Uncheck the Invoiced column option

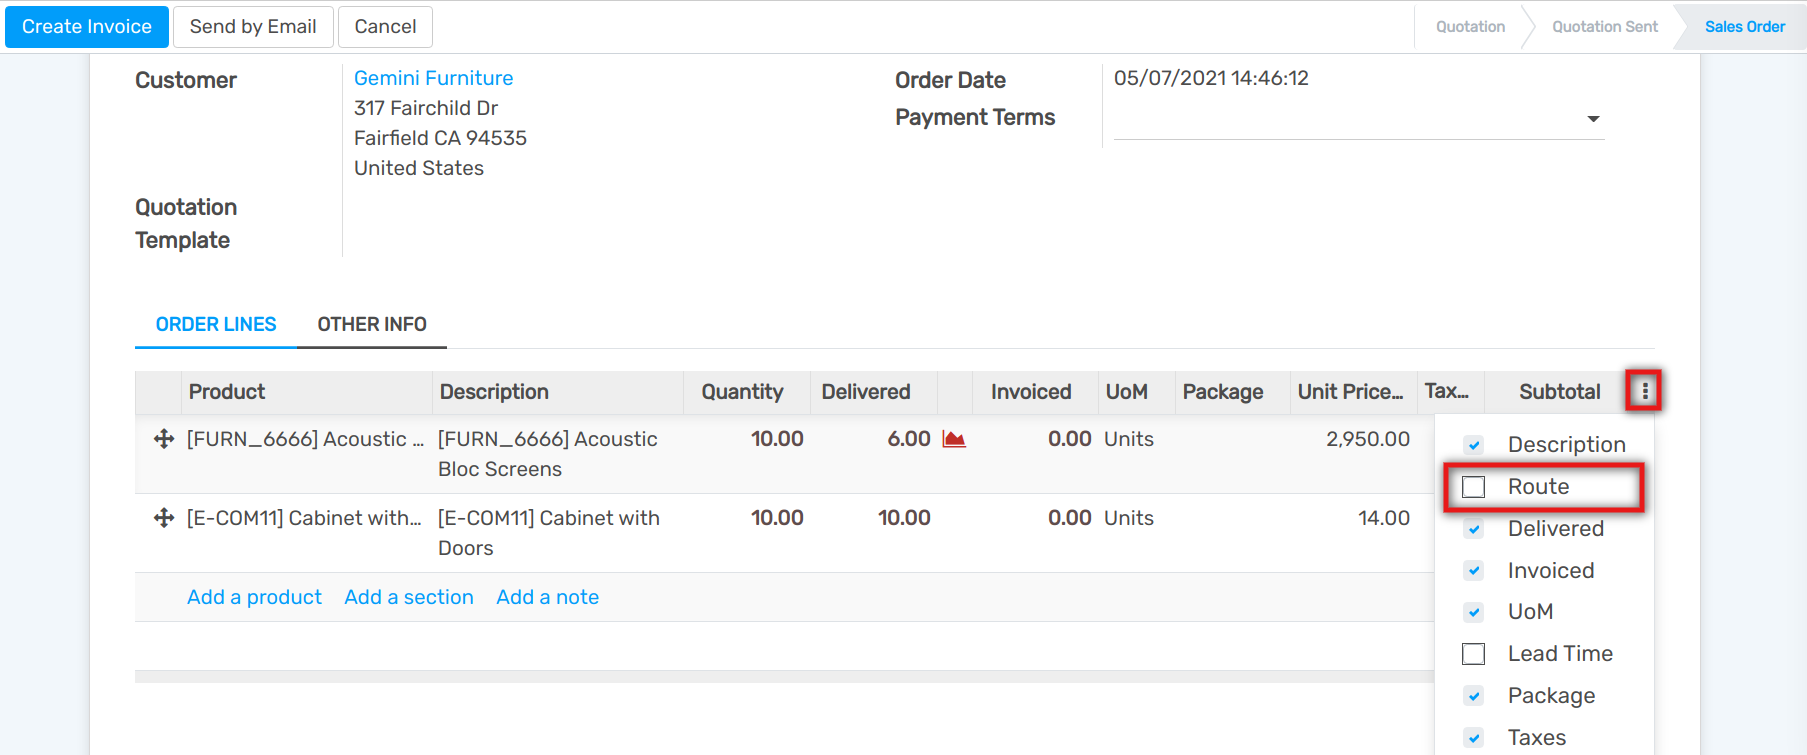click(1473, 570)
